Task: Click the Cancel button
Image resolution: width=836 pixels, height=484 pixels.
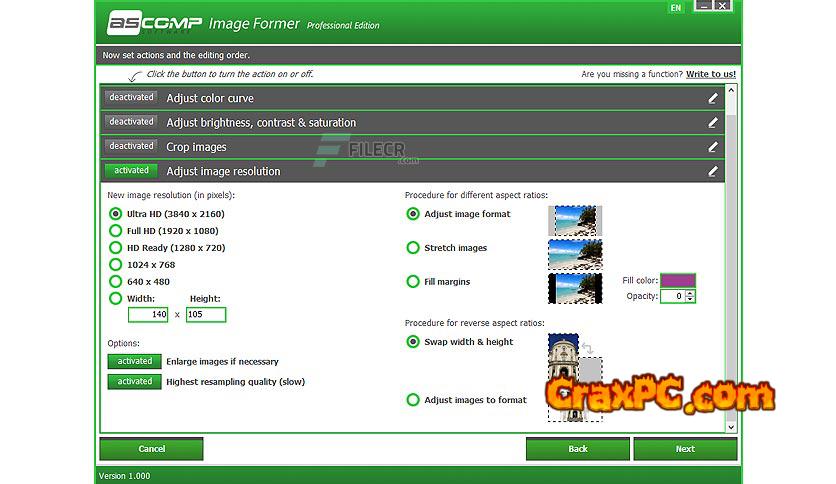Action: 151,449
